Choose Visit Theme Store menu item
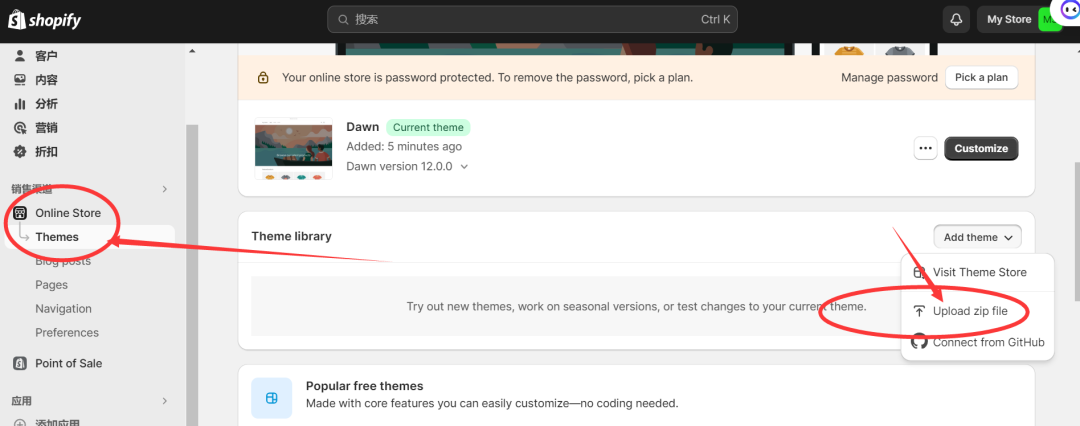The width and height of the screenshot is (1080, 426). (x=979, y=272)
